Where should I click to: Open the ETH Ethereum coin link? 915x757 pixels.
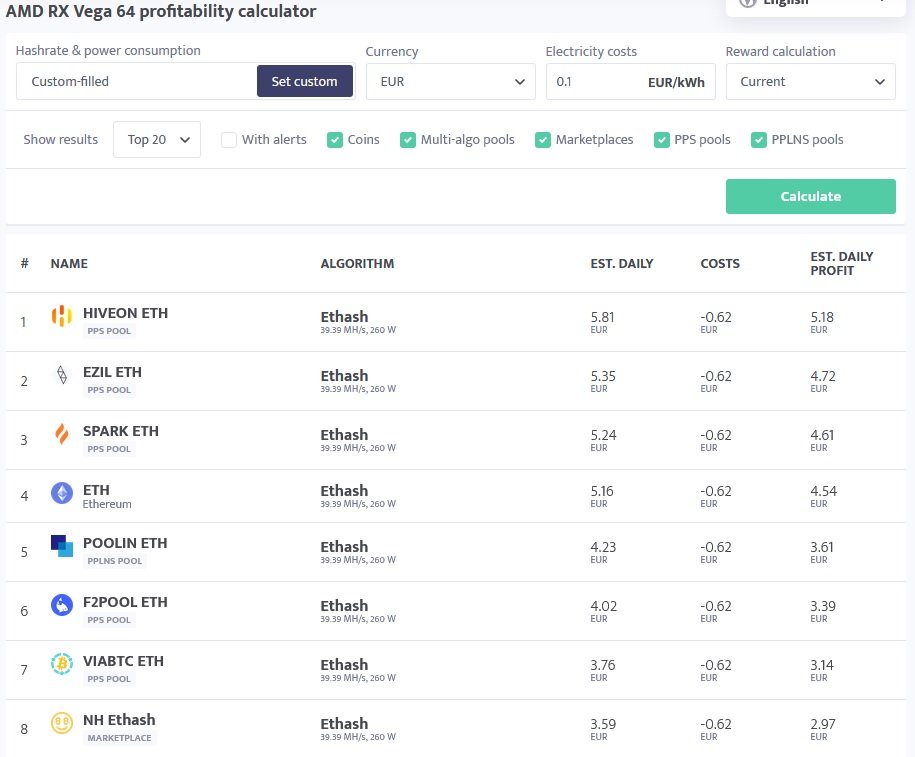click(96, 490)
